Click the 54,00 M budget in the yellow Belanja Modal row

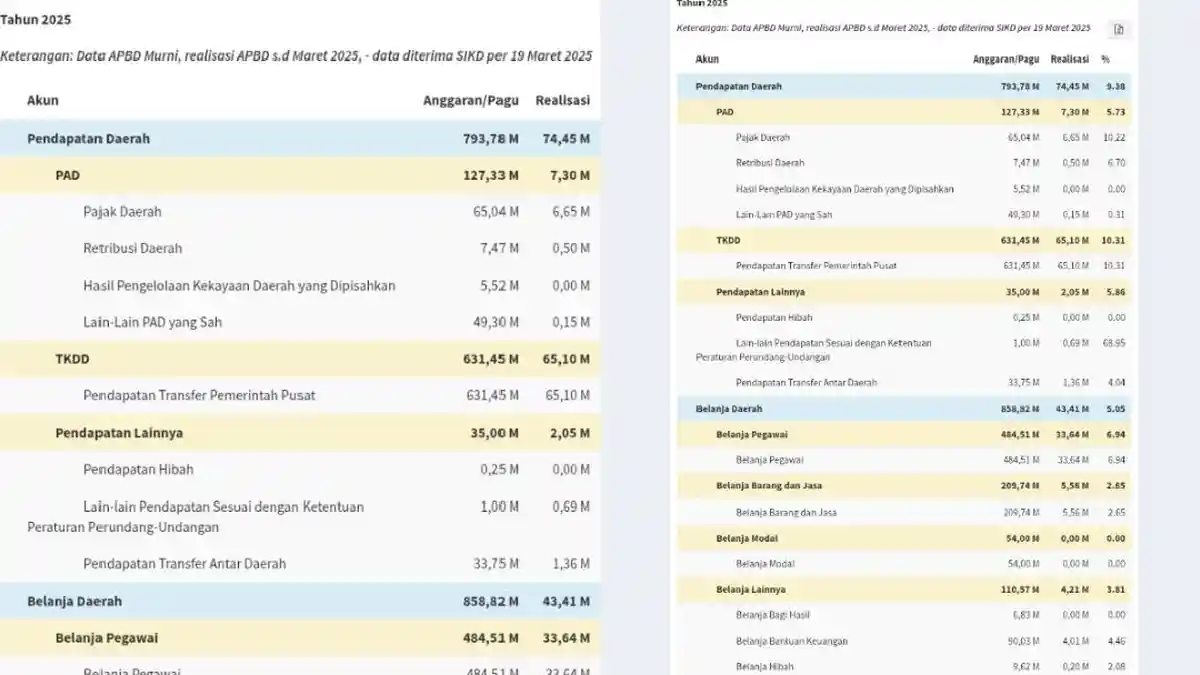click(x=1023, y=538)
